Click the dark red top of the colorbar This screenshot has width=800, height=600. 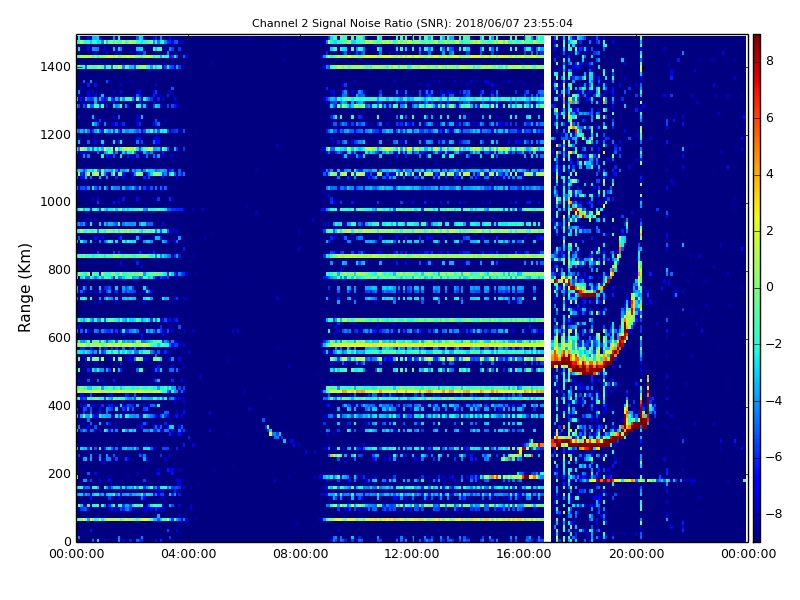pos(757,40)
